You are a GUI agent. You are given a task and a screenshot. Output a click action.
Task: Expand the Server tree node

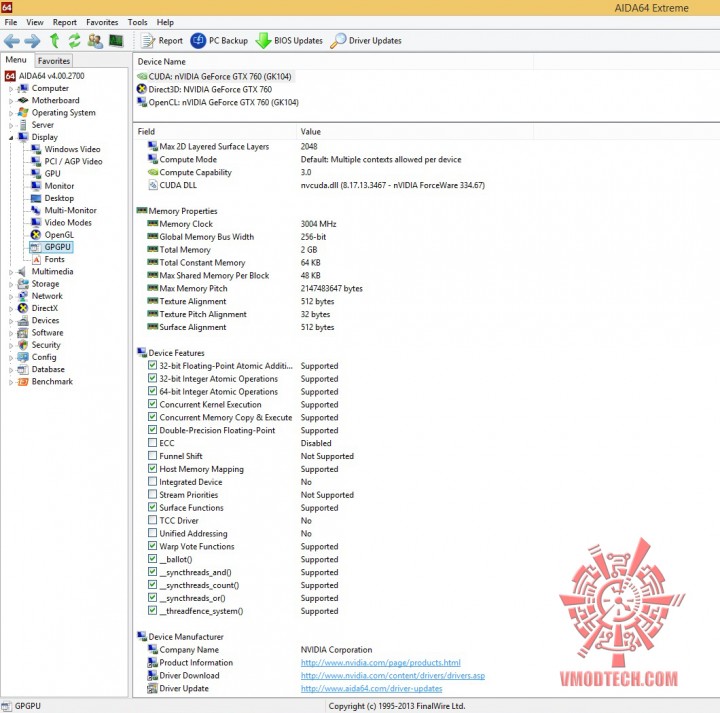(x=11, y=125)
